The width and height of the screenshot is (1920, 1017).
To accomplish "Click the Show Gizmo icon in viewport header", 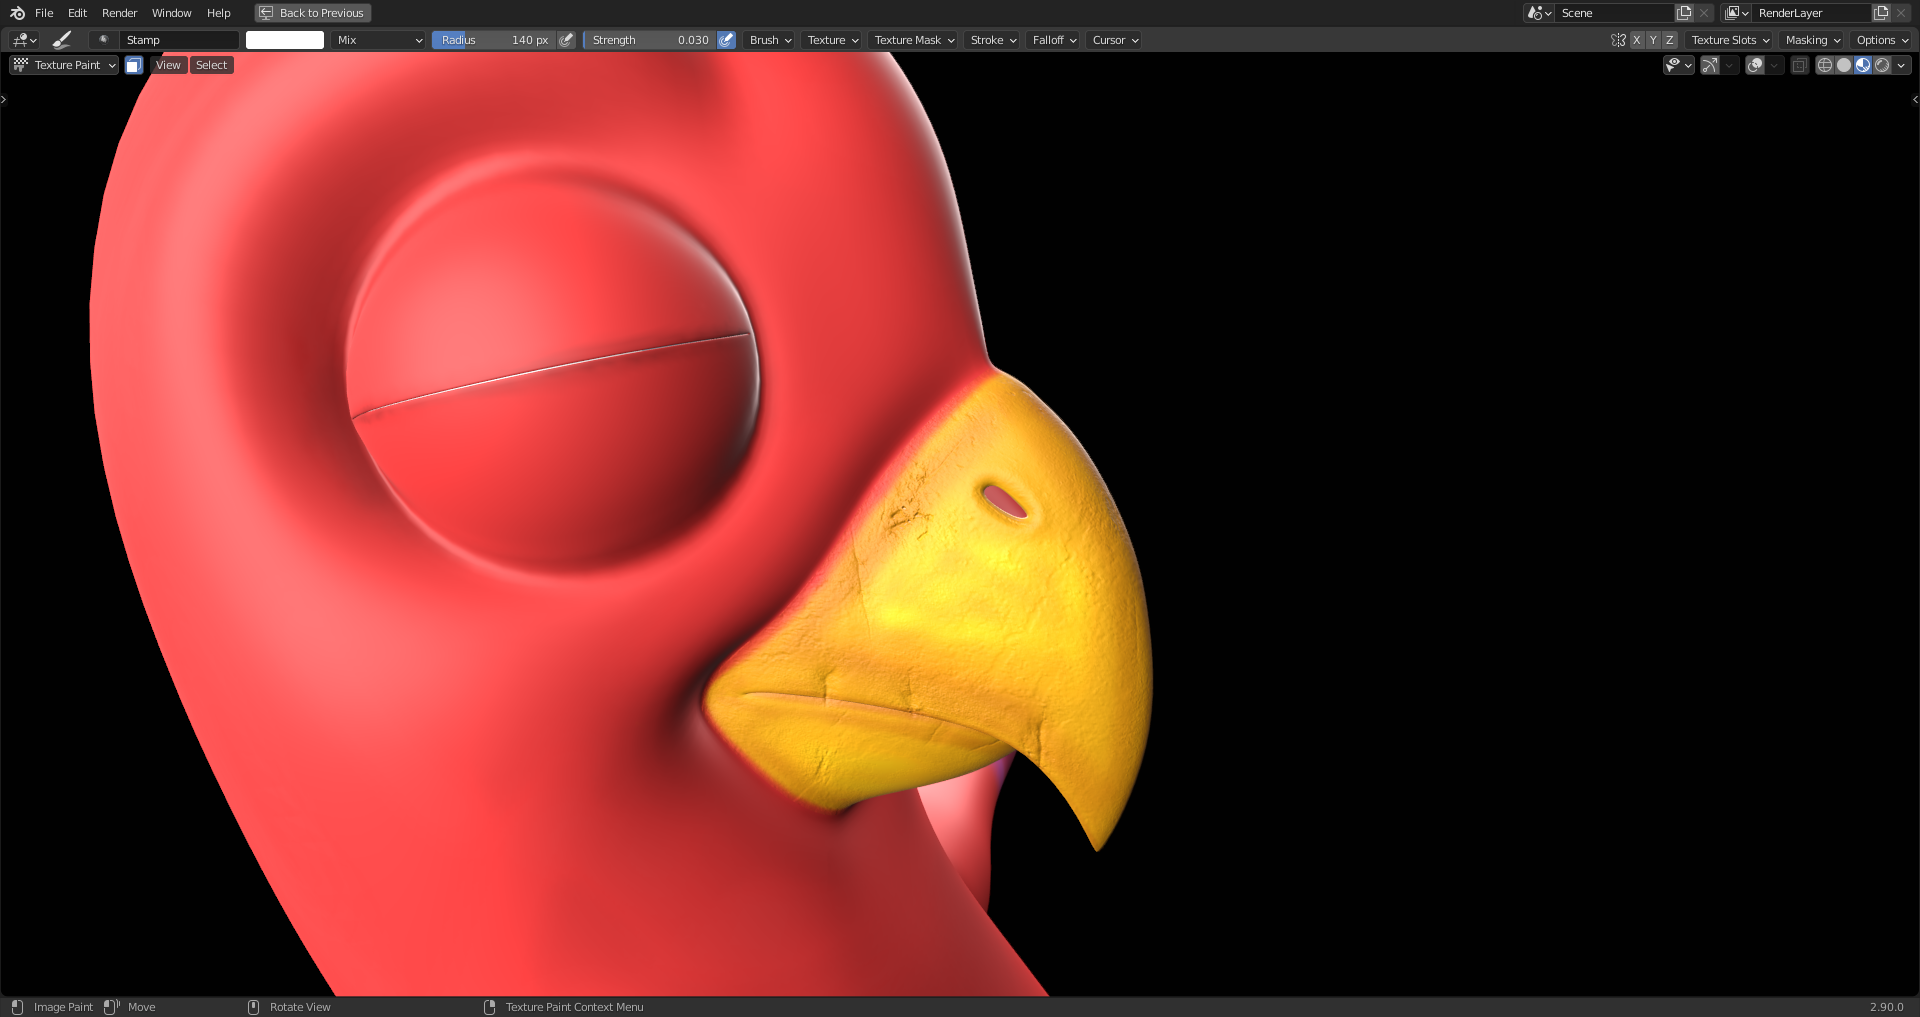I will pos(1710,64).
